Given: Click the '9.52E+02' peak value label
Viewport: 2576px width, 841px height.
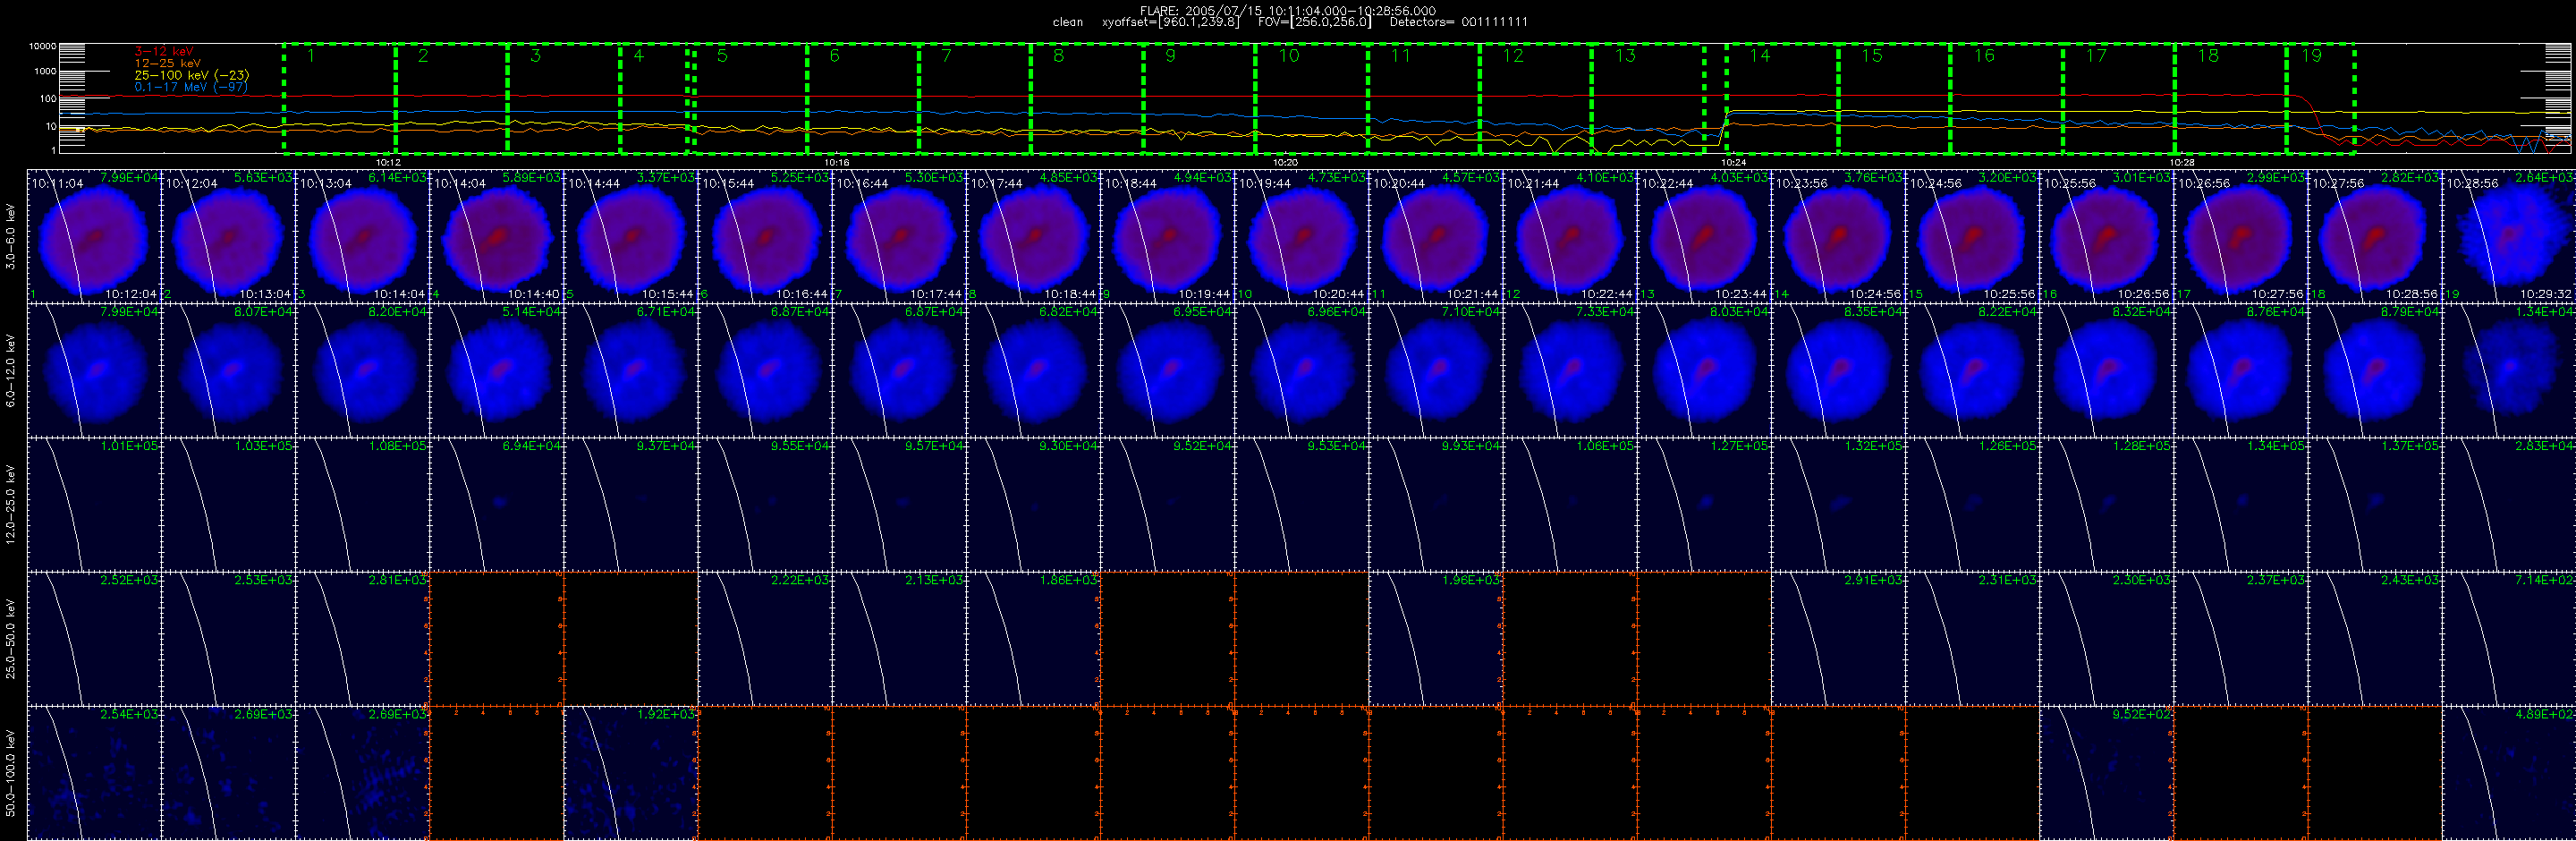Looking at the screenshot, I should pos(2142,714).
